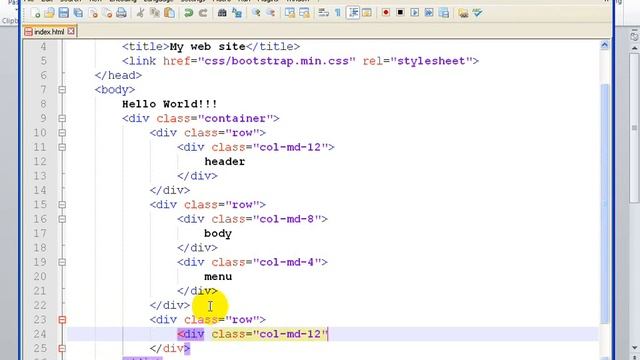Toggle synchronized vertical scrolling

coord(290,13)
